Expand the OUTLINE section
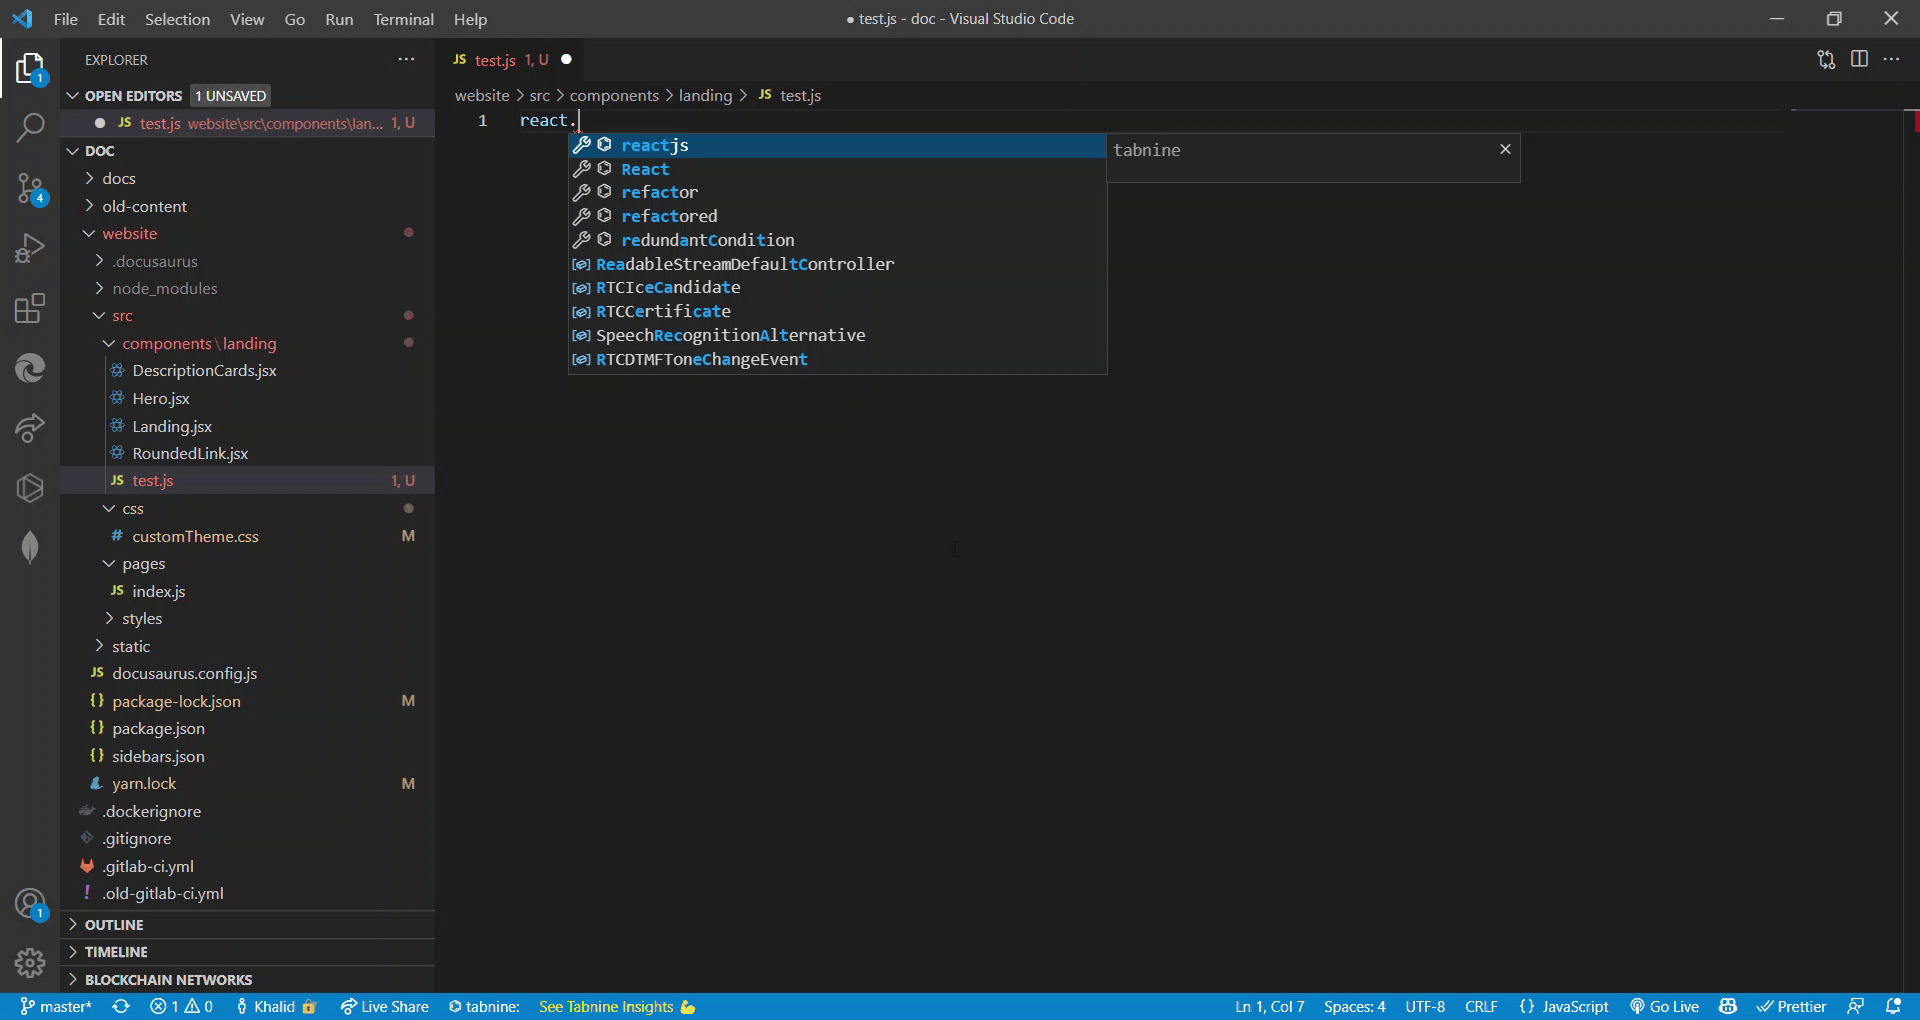This screenshot has height=1020, width=1920. coord(114,925)
